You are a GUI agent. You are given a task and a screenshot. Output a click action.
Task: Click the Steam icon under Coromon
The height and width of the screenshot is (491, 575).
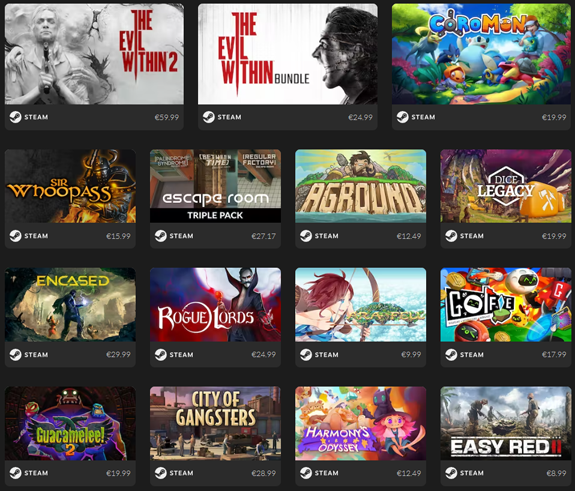pyautogui.click(x=402, y=117)
